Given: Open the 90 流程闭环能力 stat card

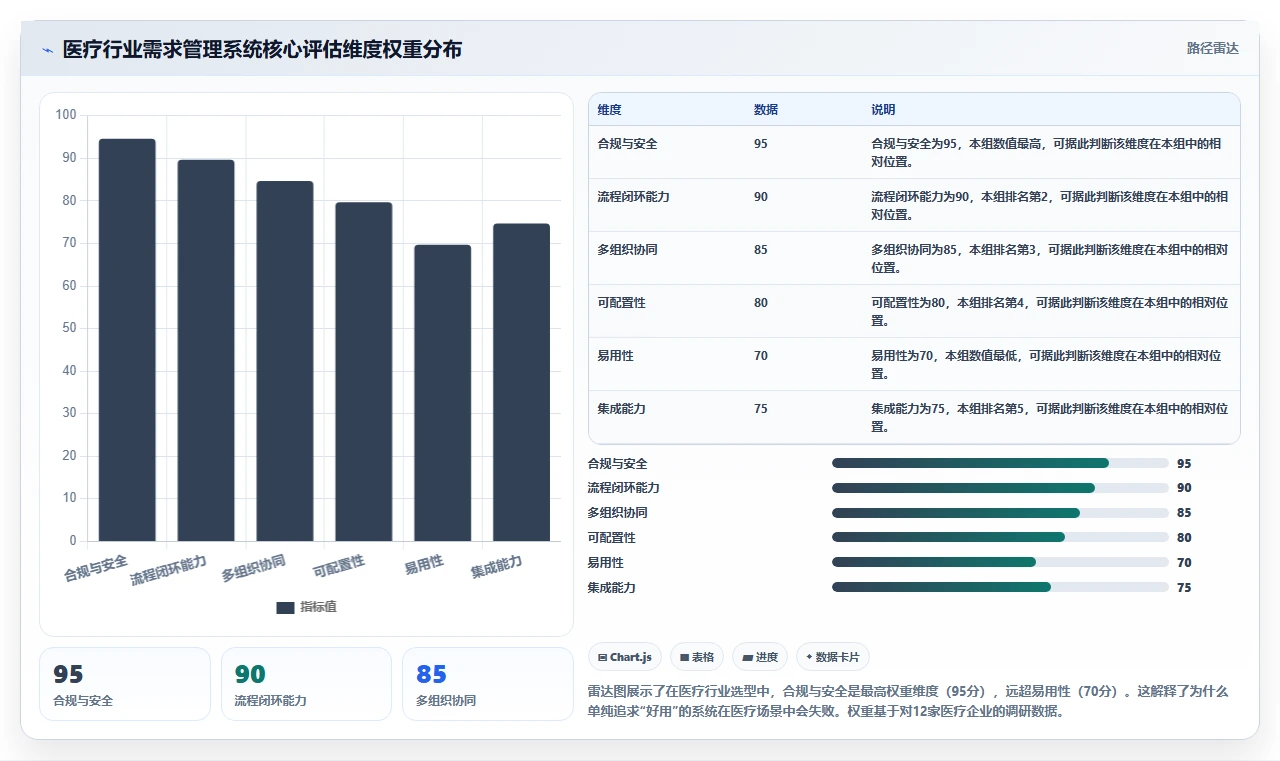Looking at the screenshot, I should coord(306,684).
